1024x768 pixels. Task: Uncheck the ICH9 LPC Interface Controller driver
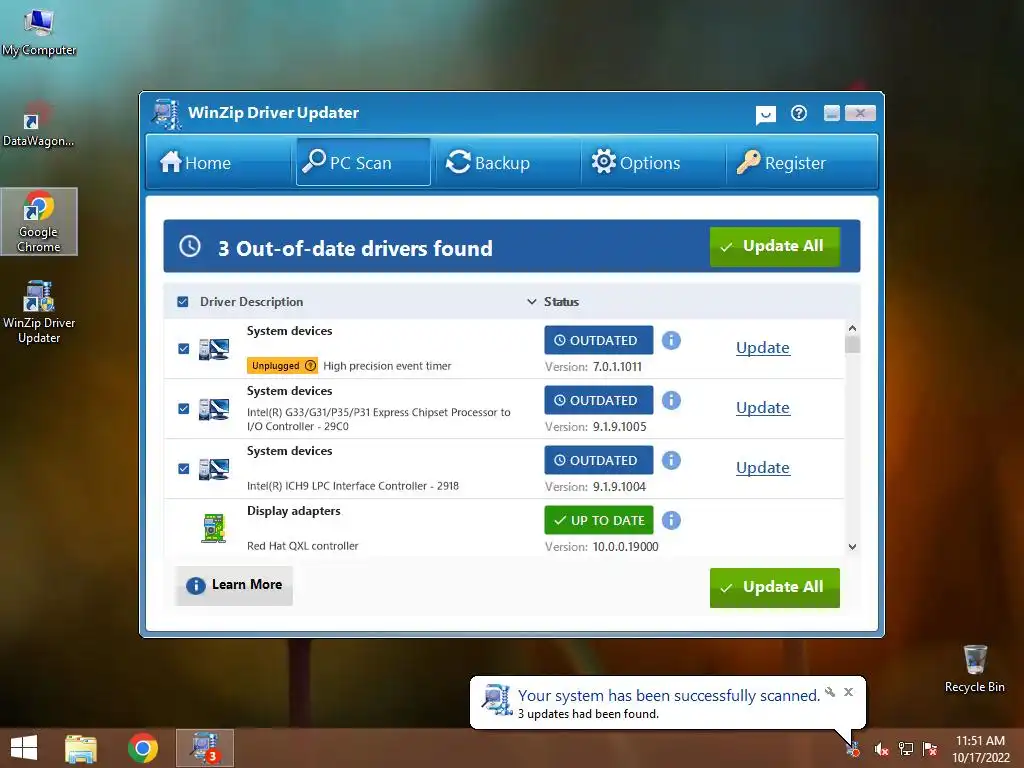[x=184, y=469]
